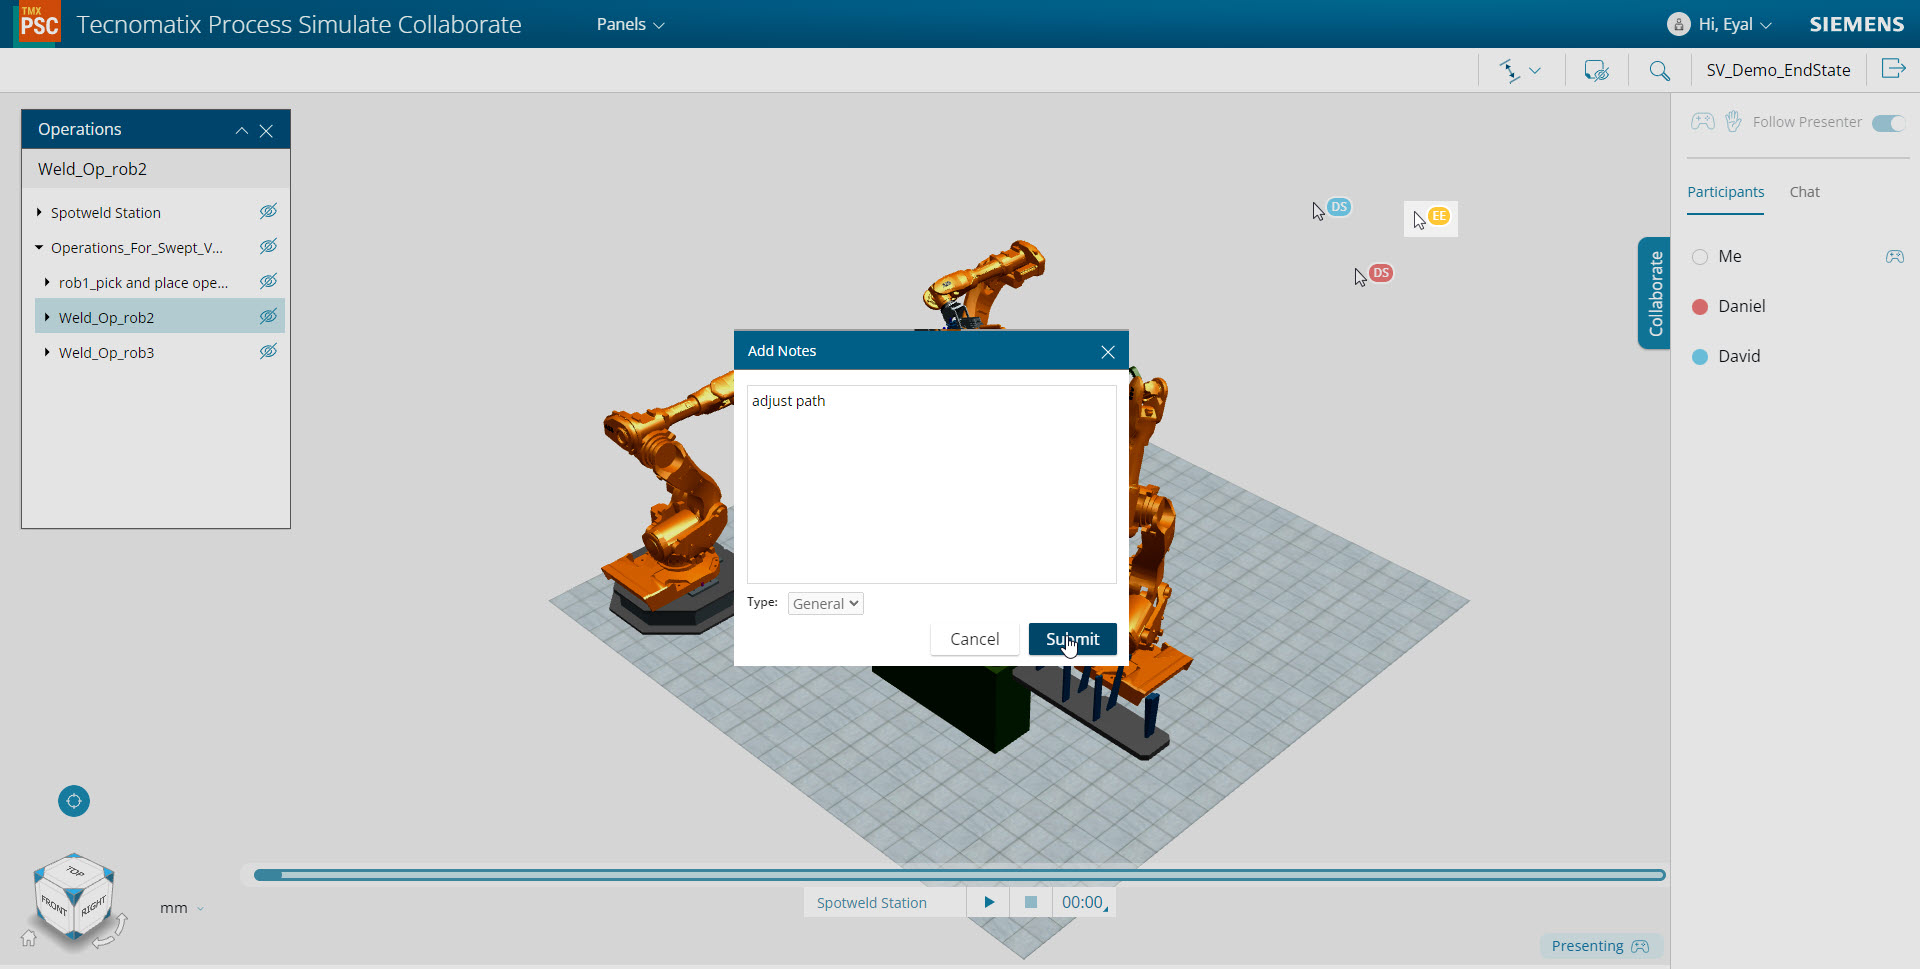Click the rotate view arrow icon
Image resolution: width=1920 pixels, height=969 pixels.
[111, 932]
